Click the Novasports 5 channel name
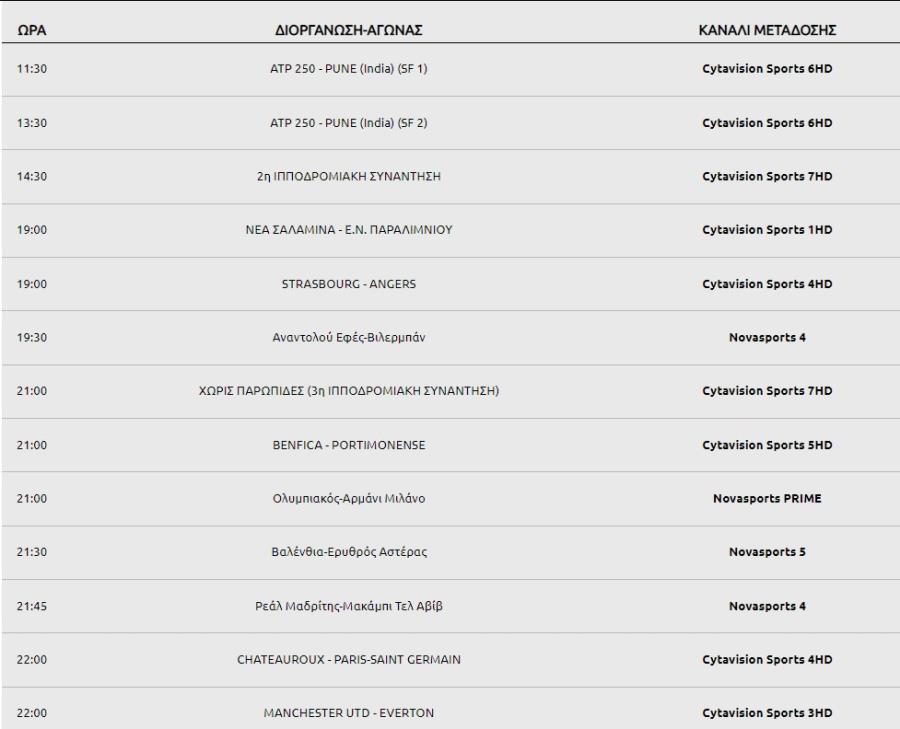Screen dimensions: 900x729 [767, 552]
